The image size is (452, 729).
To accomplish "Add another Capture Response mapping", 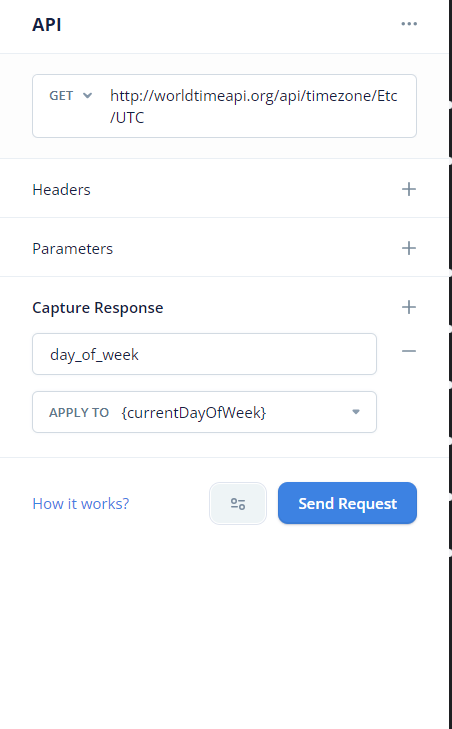I will (409, 307).
